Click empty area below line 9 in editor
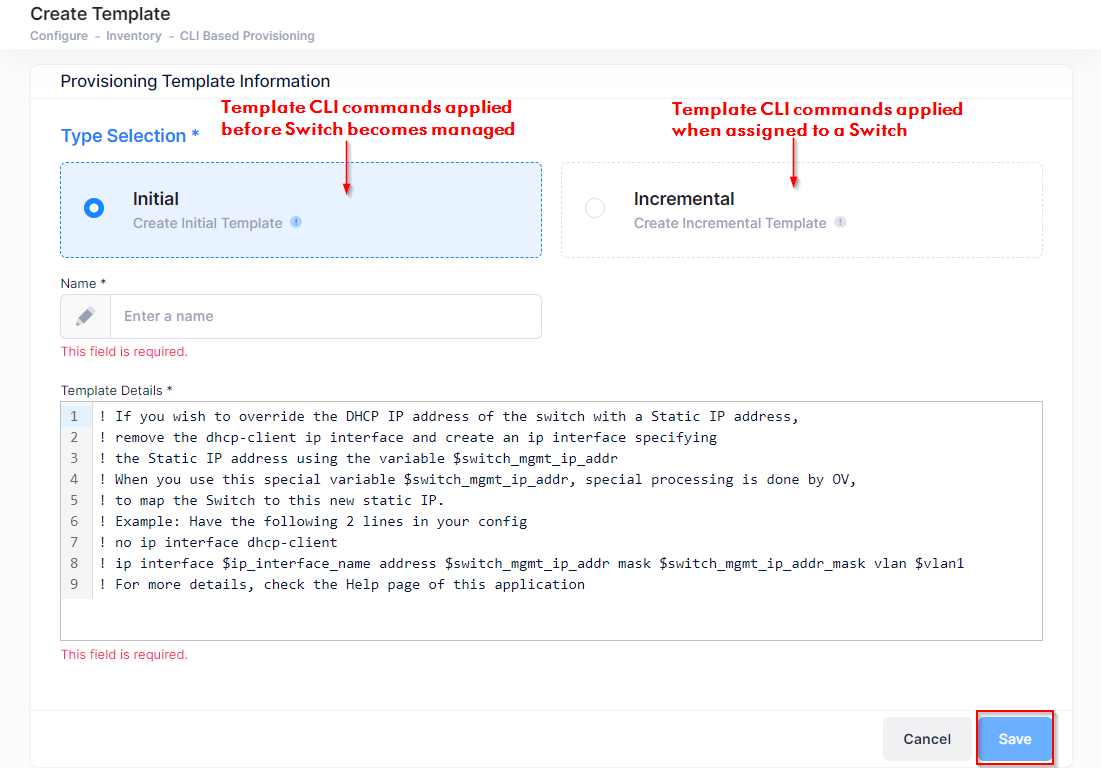 click(x=550, y=615)
